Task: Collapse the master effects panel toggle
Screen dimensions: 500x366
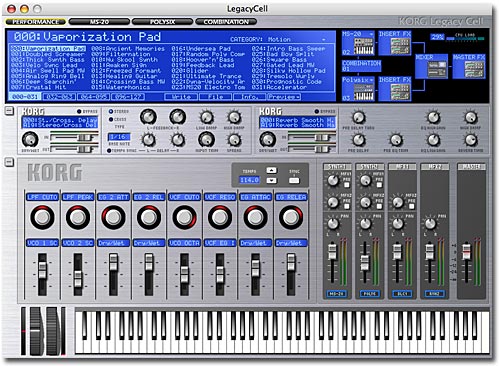Action: (9, 111)
